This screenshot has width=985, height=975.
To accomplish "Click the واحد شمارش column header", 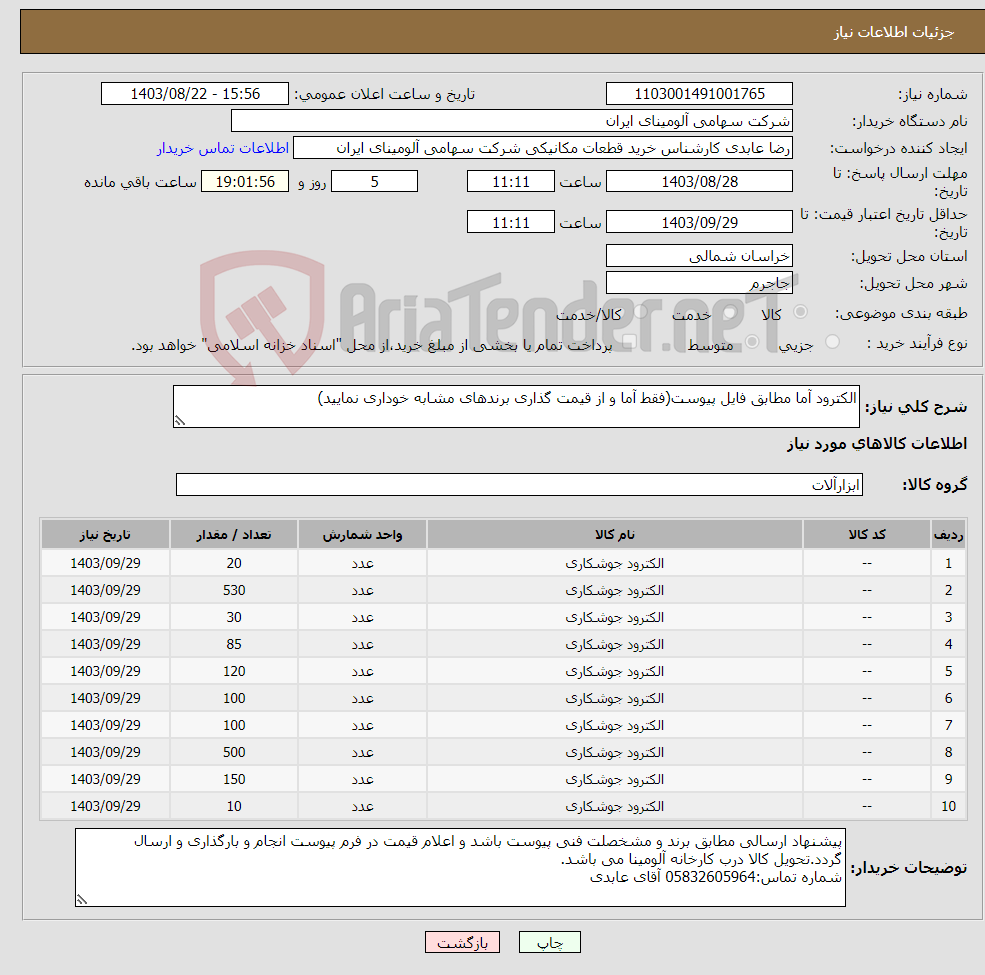I will tap(362, 535).
